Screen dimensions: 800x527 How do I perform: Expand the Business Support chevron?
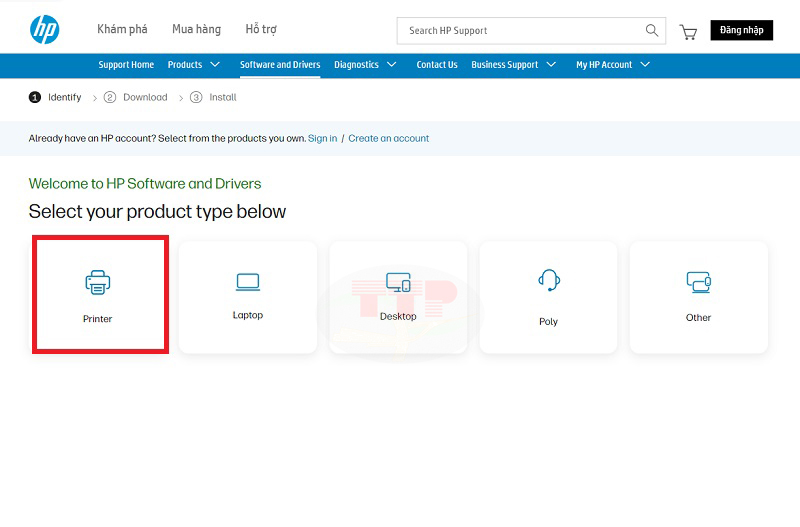pos(551,64)
